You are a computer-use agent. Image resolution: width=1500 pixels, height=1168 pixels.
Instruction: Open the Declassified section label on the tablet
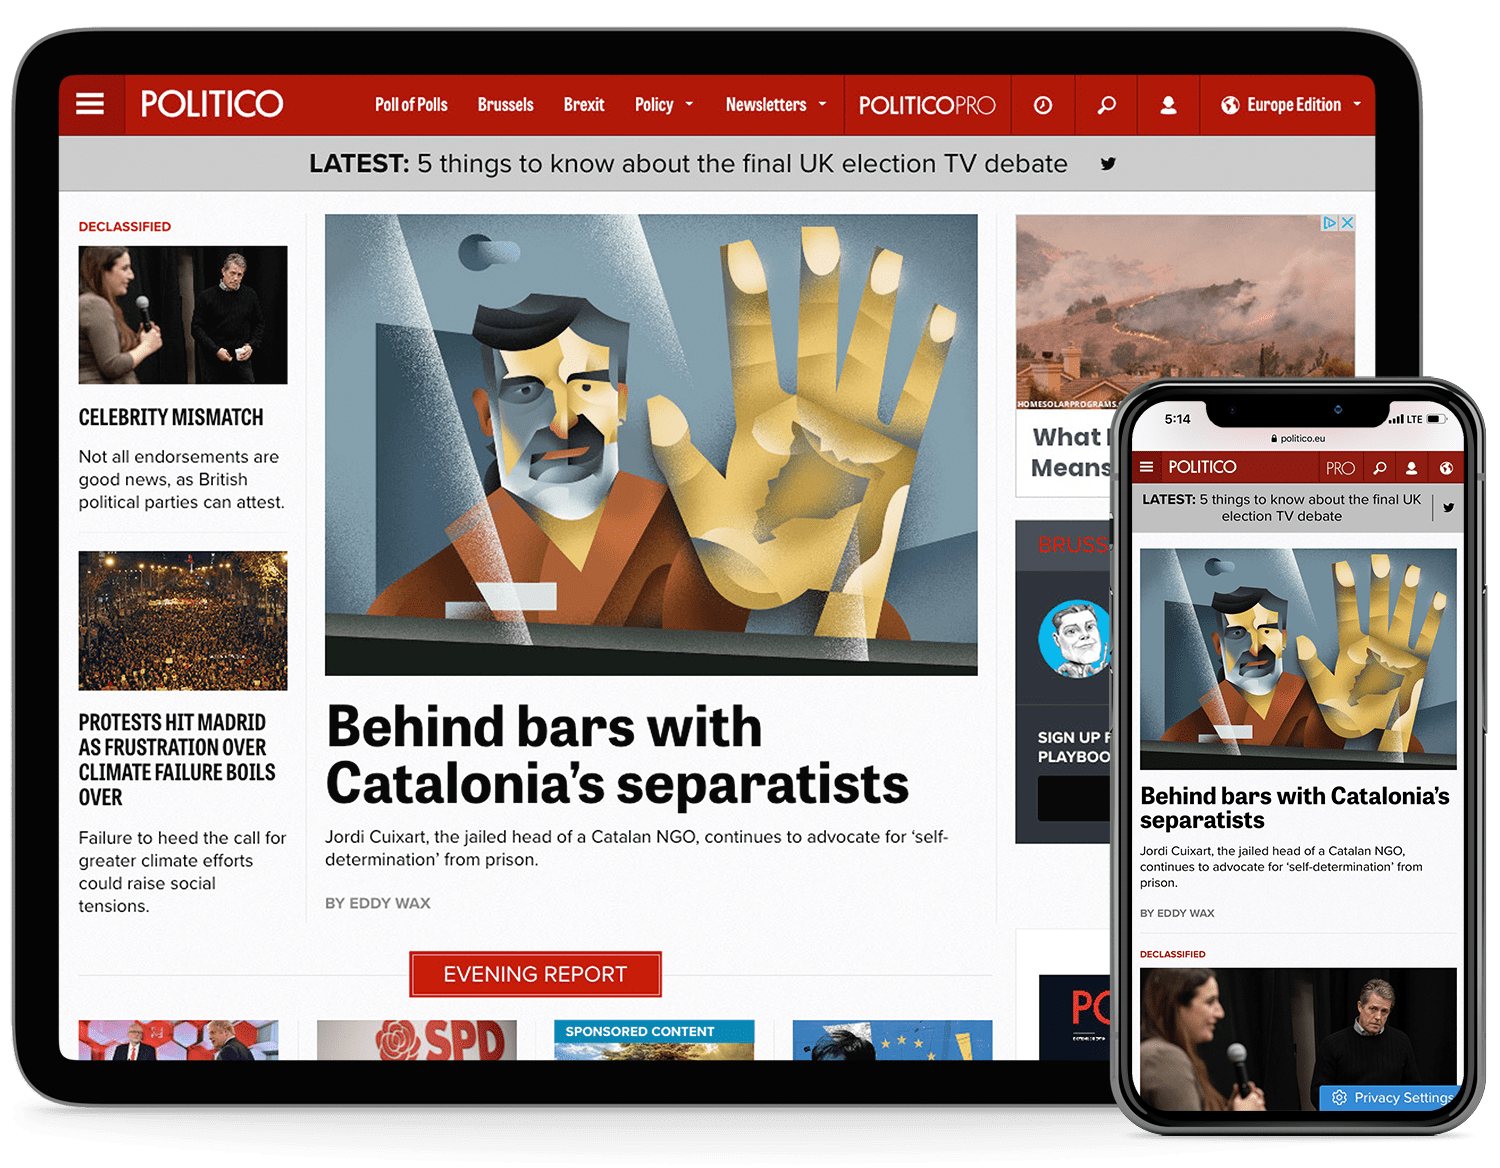125,227
